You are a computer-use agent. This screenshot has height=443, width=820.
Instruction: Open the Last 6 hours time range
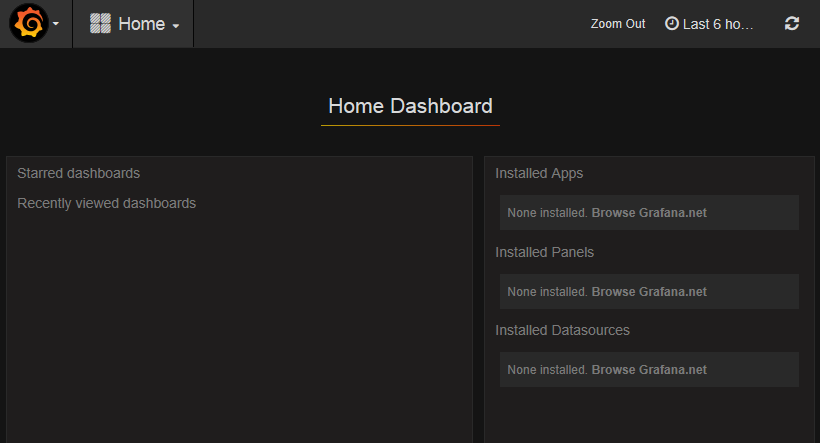point(717,24)
